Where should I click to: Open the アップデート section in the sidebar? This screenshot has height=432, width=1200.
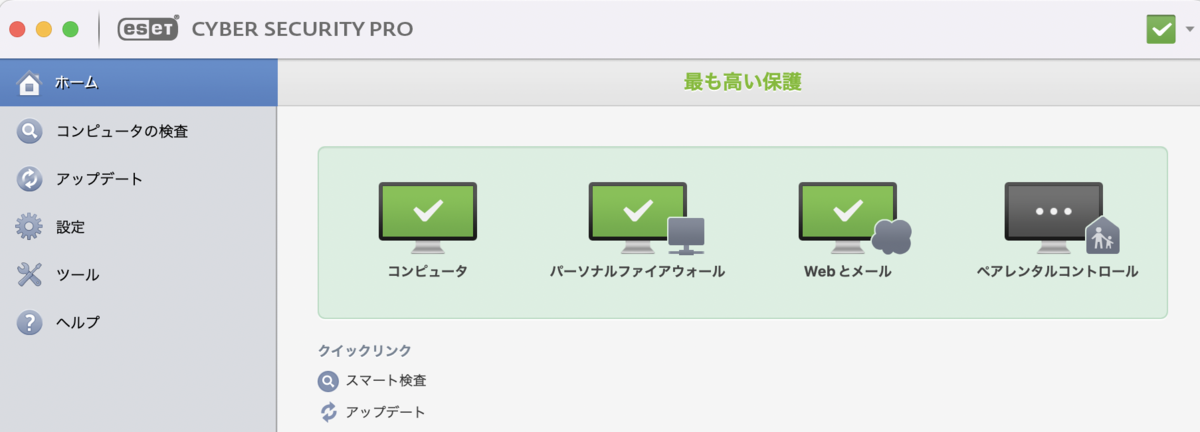[x=138, y=179]
